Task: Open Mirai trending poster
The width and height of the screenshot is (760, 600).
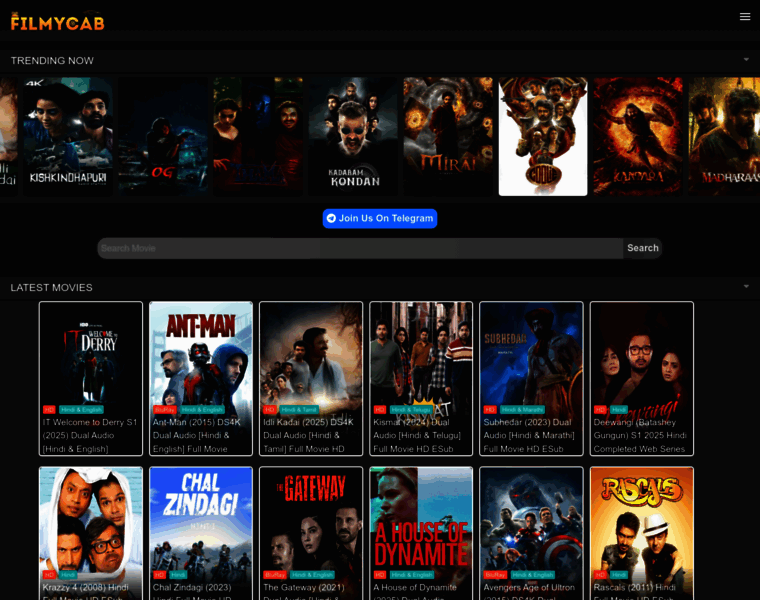Action: [448, 137]
